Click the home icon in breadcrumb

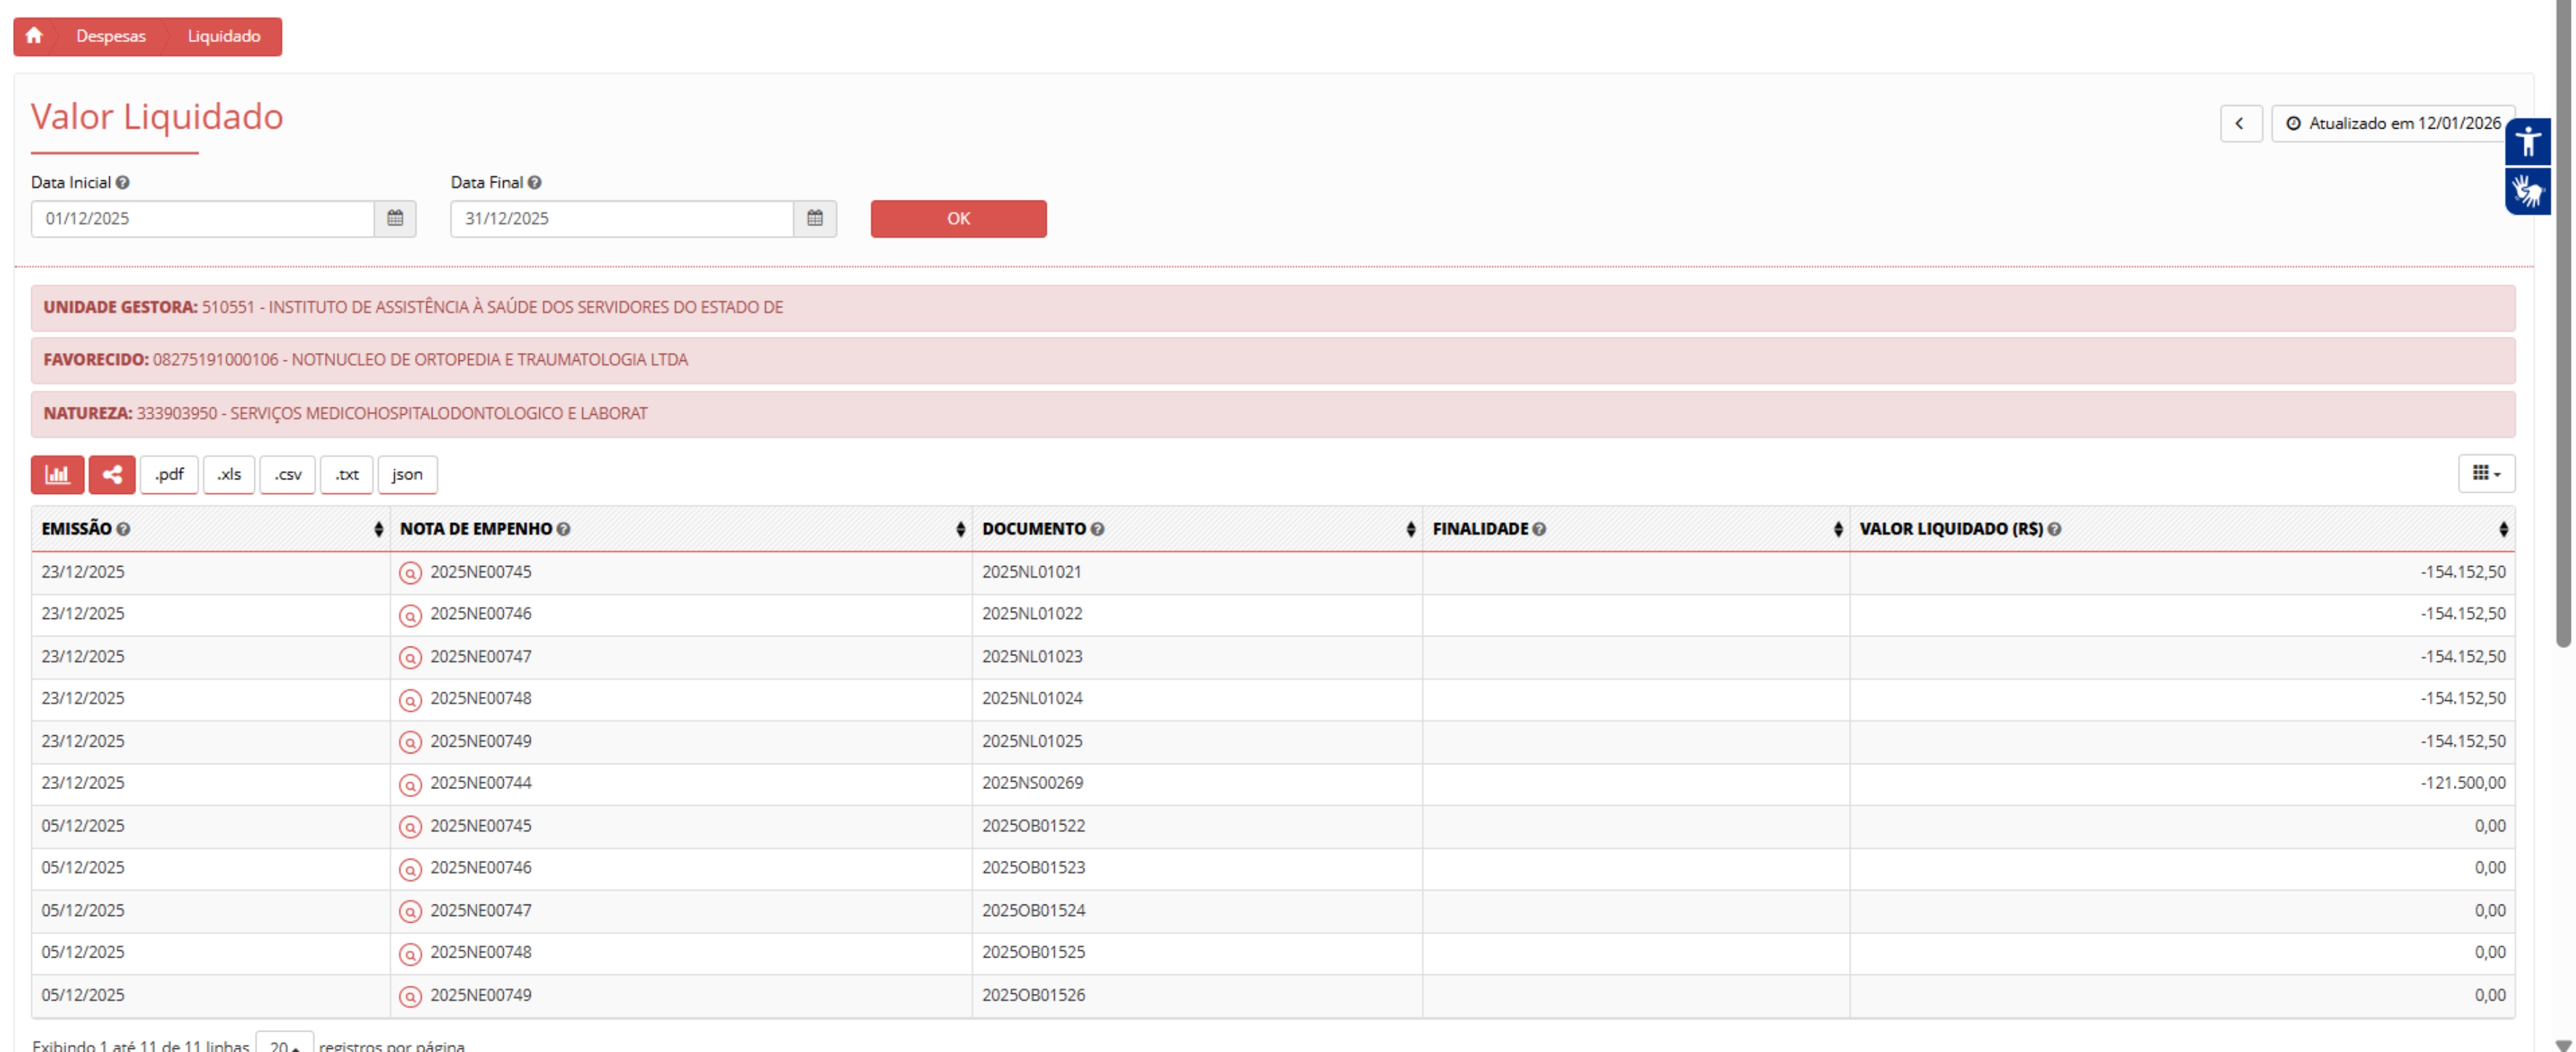34,36
